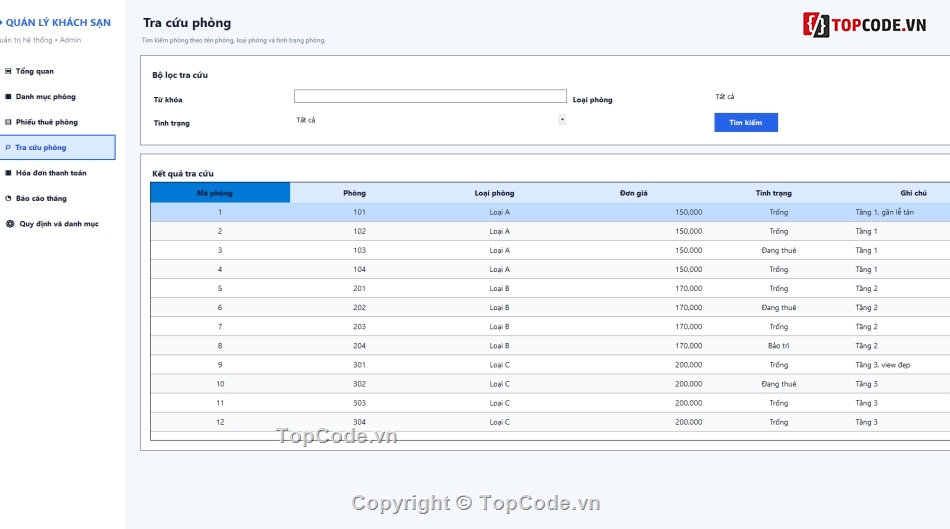Click Mã phòng cell 10

(x=220, y=384)
